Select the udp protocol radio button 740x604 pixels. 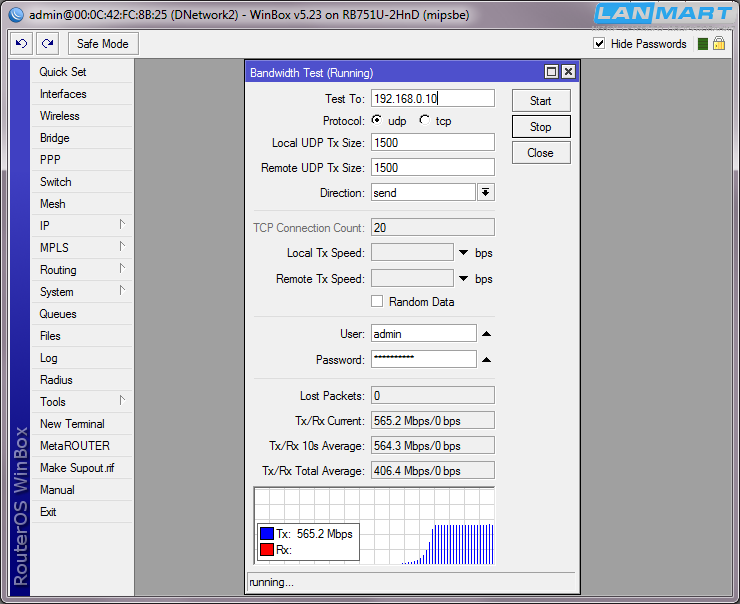[x=377, y=120]
